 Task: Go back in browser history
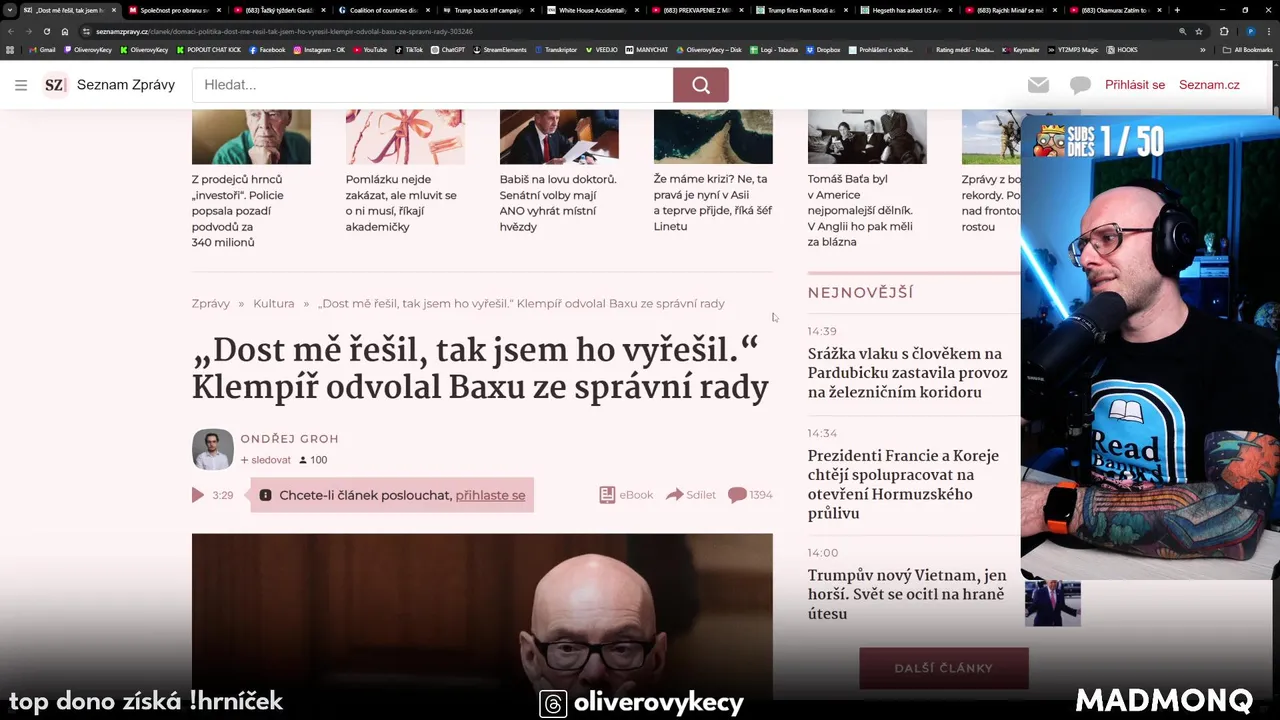coord(10,31)
